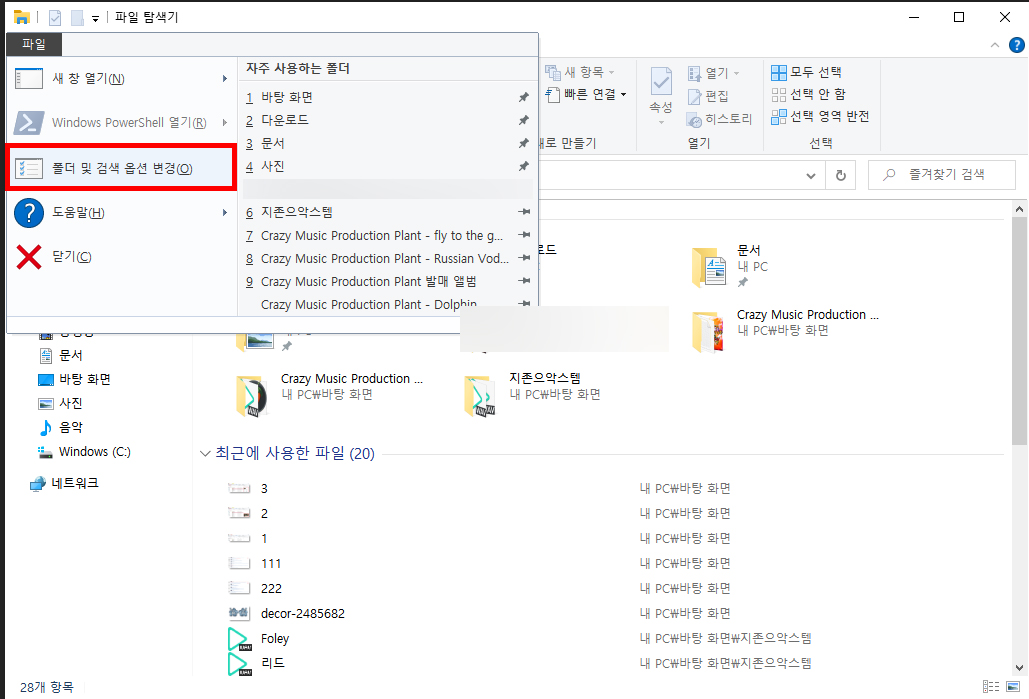This screenshot has height=699, width=1029.
Task: Click the 히스토리 ribbon button
Action: [x=719, y=119]
